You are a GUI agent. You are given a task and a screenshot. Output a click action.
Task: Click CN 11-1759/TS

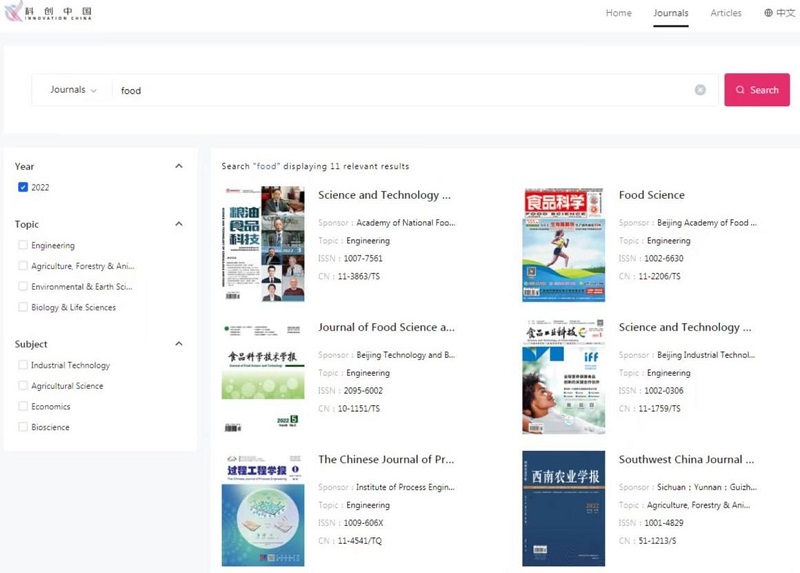coord(659,408)
